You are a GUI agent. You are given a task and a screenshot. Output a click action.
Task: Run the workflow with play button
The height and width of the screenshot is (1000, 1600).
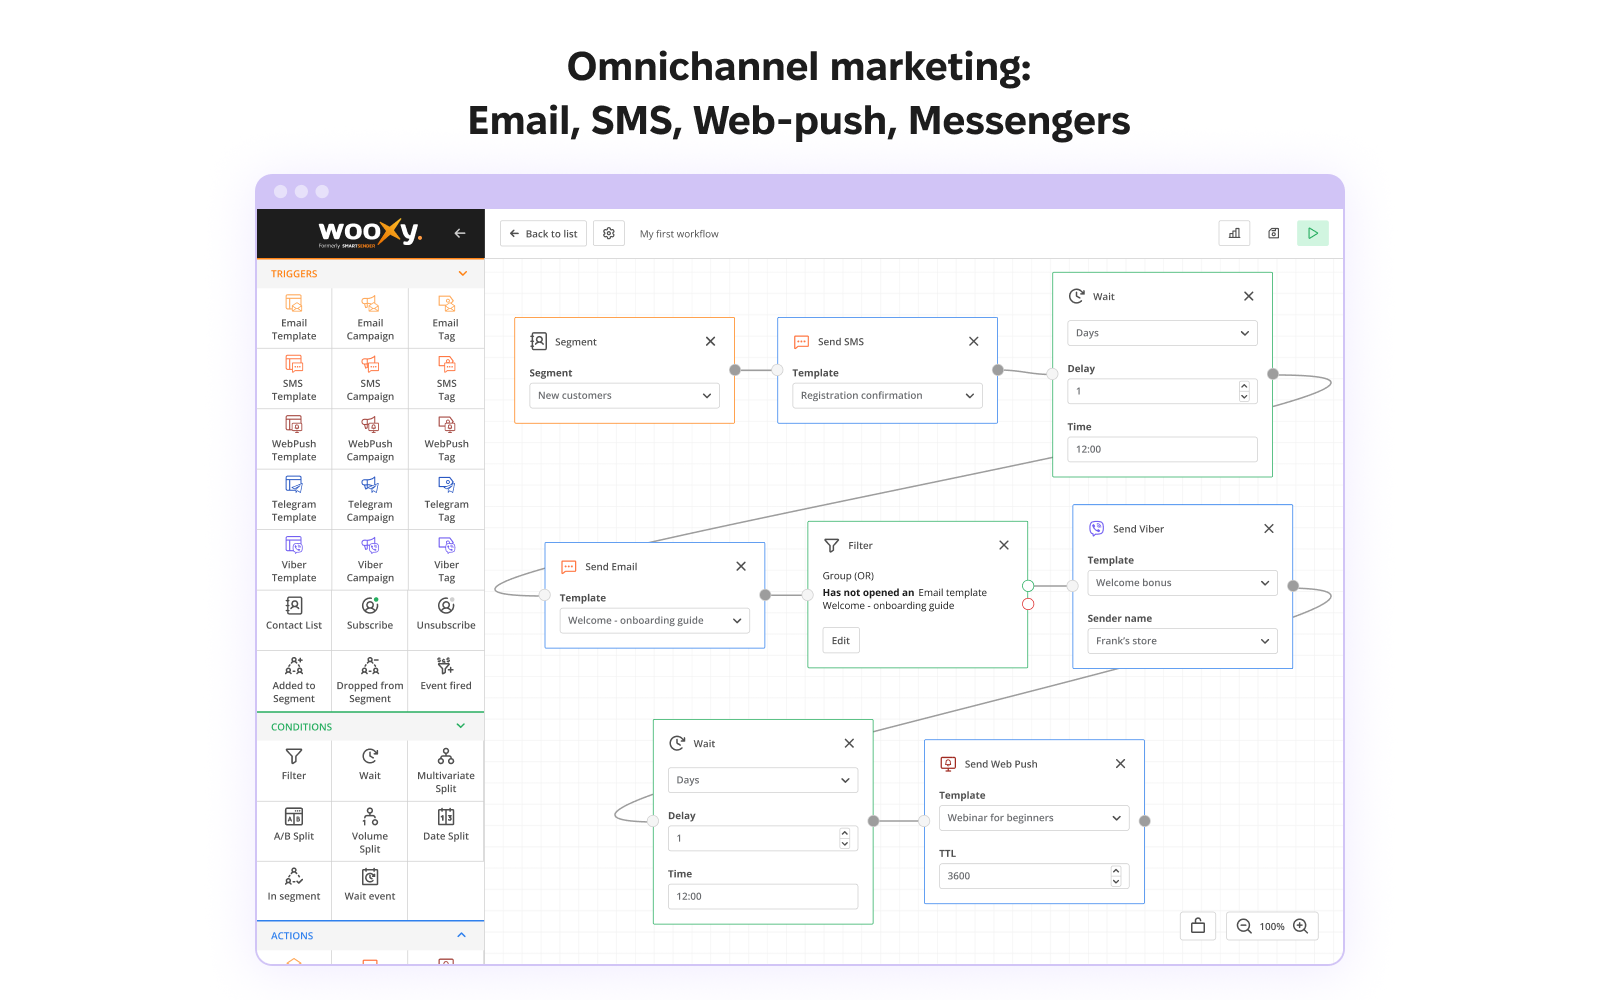(1313, 233)
